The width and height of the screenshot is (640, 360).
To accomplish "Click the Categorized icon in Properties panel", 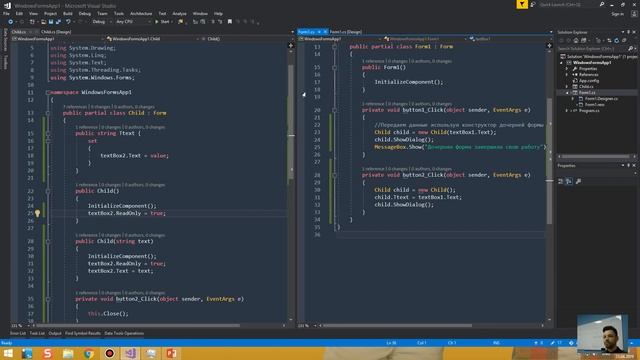I will pyautogui.click(x=561, y=181).
